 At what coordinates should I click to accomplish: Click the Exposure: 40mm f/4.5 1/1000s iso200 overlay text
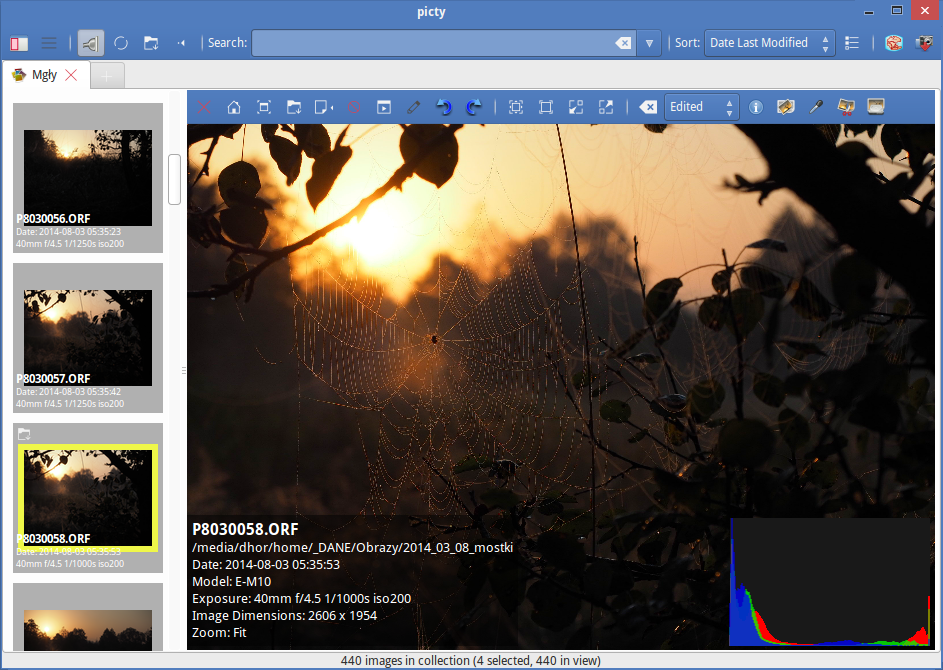301,598
